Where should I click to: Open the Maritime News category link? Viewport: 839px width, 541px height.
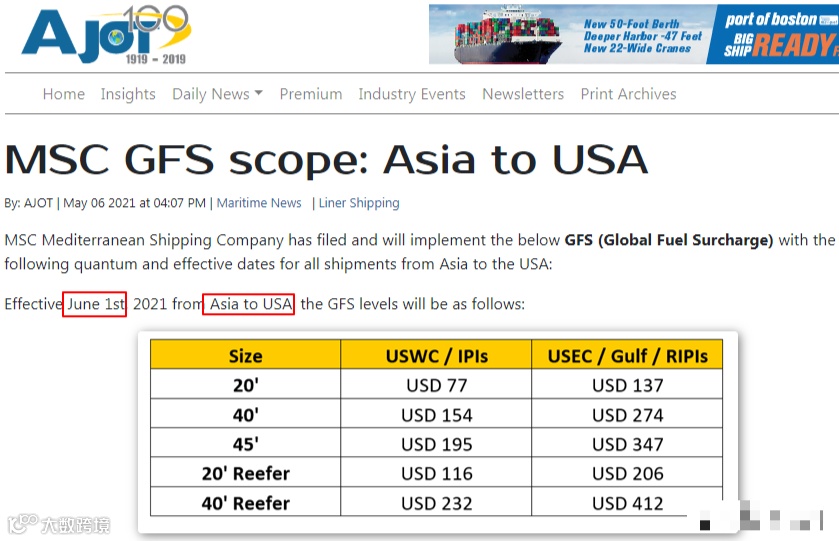point(259,203)
